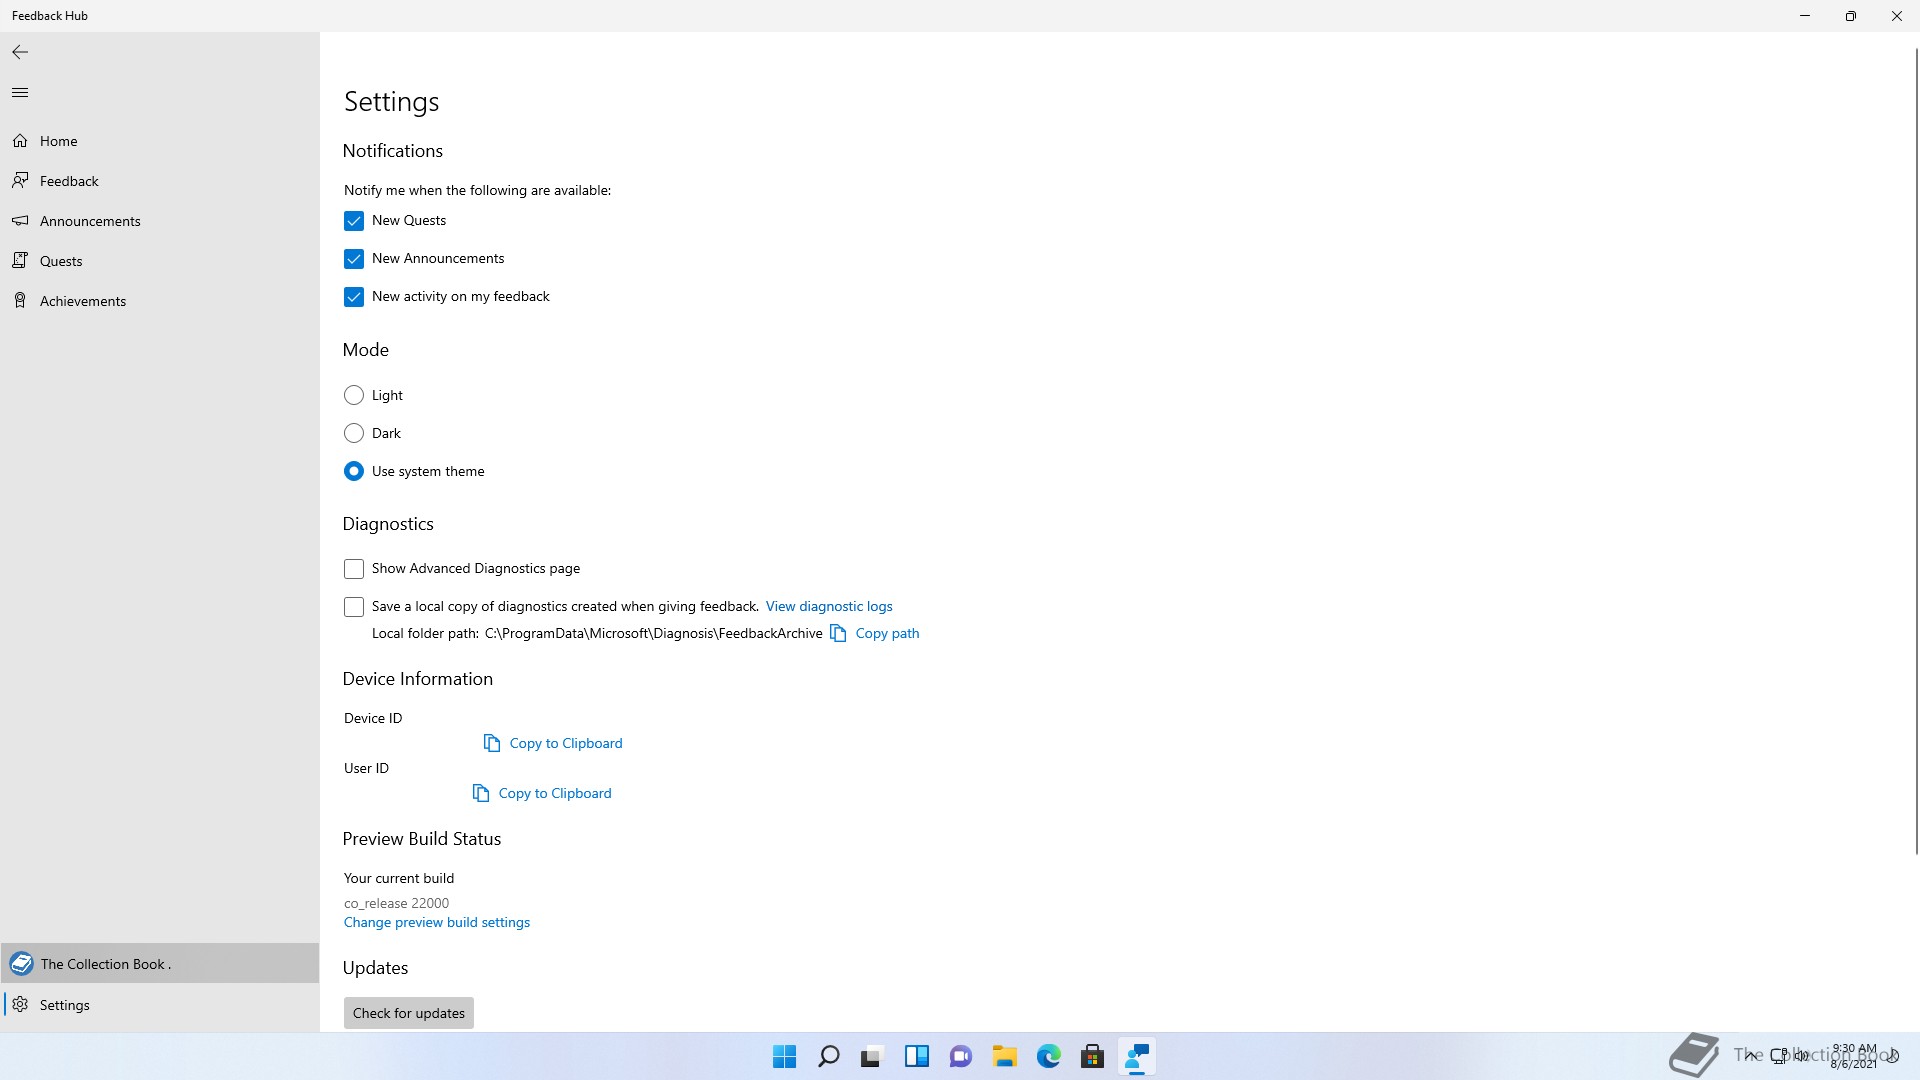Click the Achievements badge icon

click(x=20, y=301)
